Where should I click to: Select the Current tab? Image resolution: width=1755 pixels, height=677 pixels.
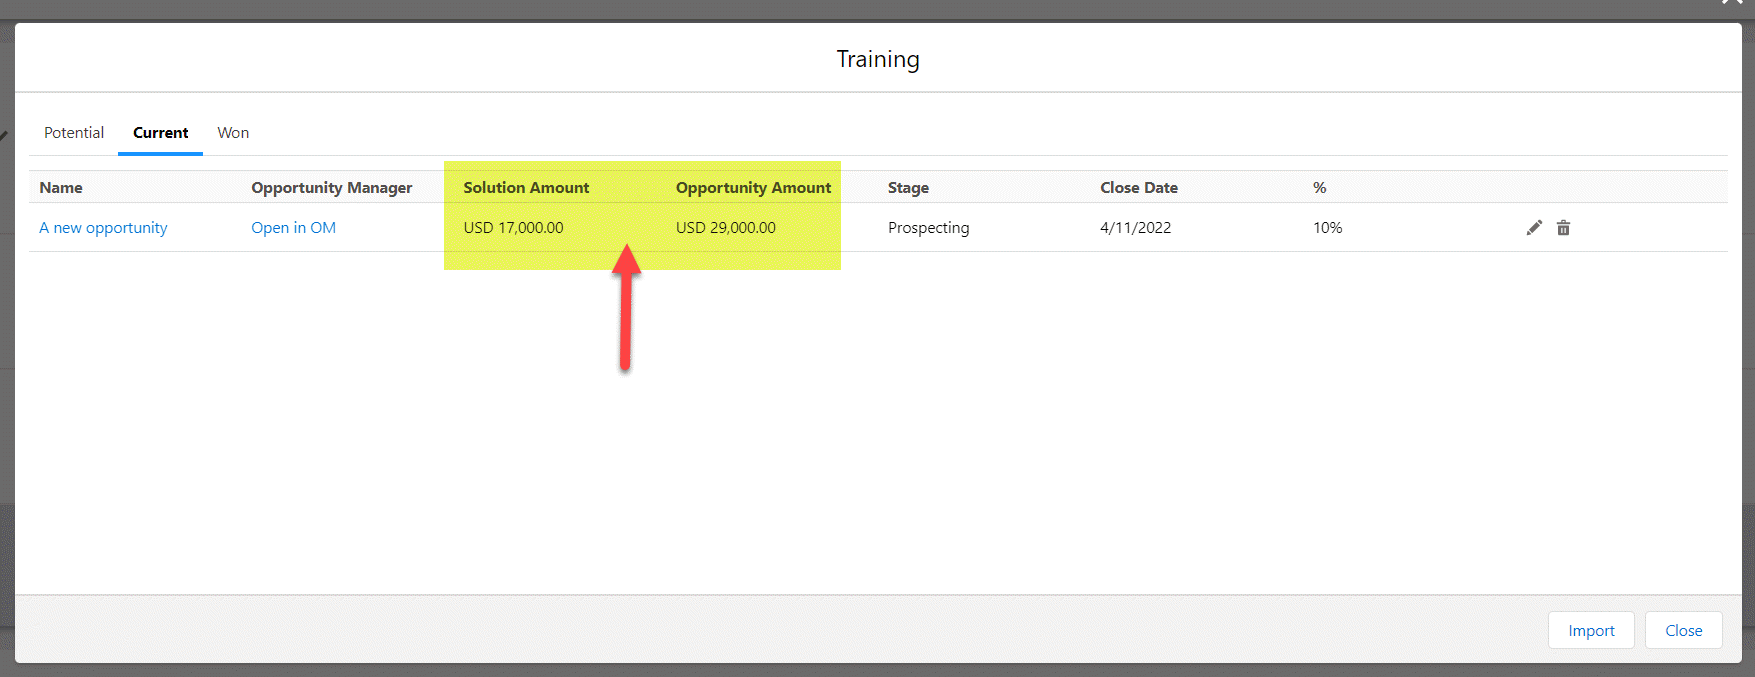pyautogui.click(x=160, y=133)
